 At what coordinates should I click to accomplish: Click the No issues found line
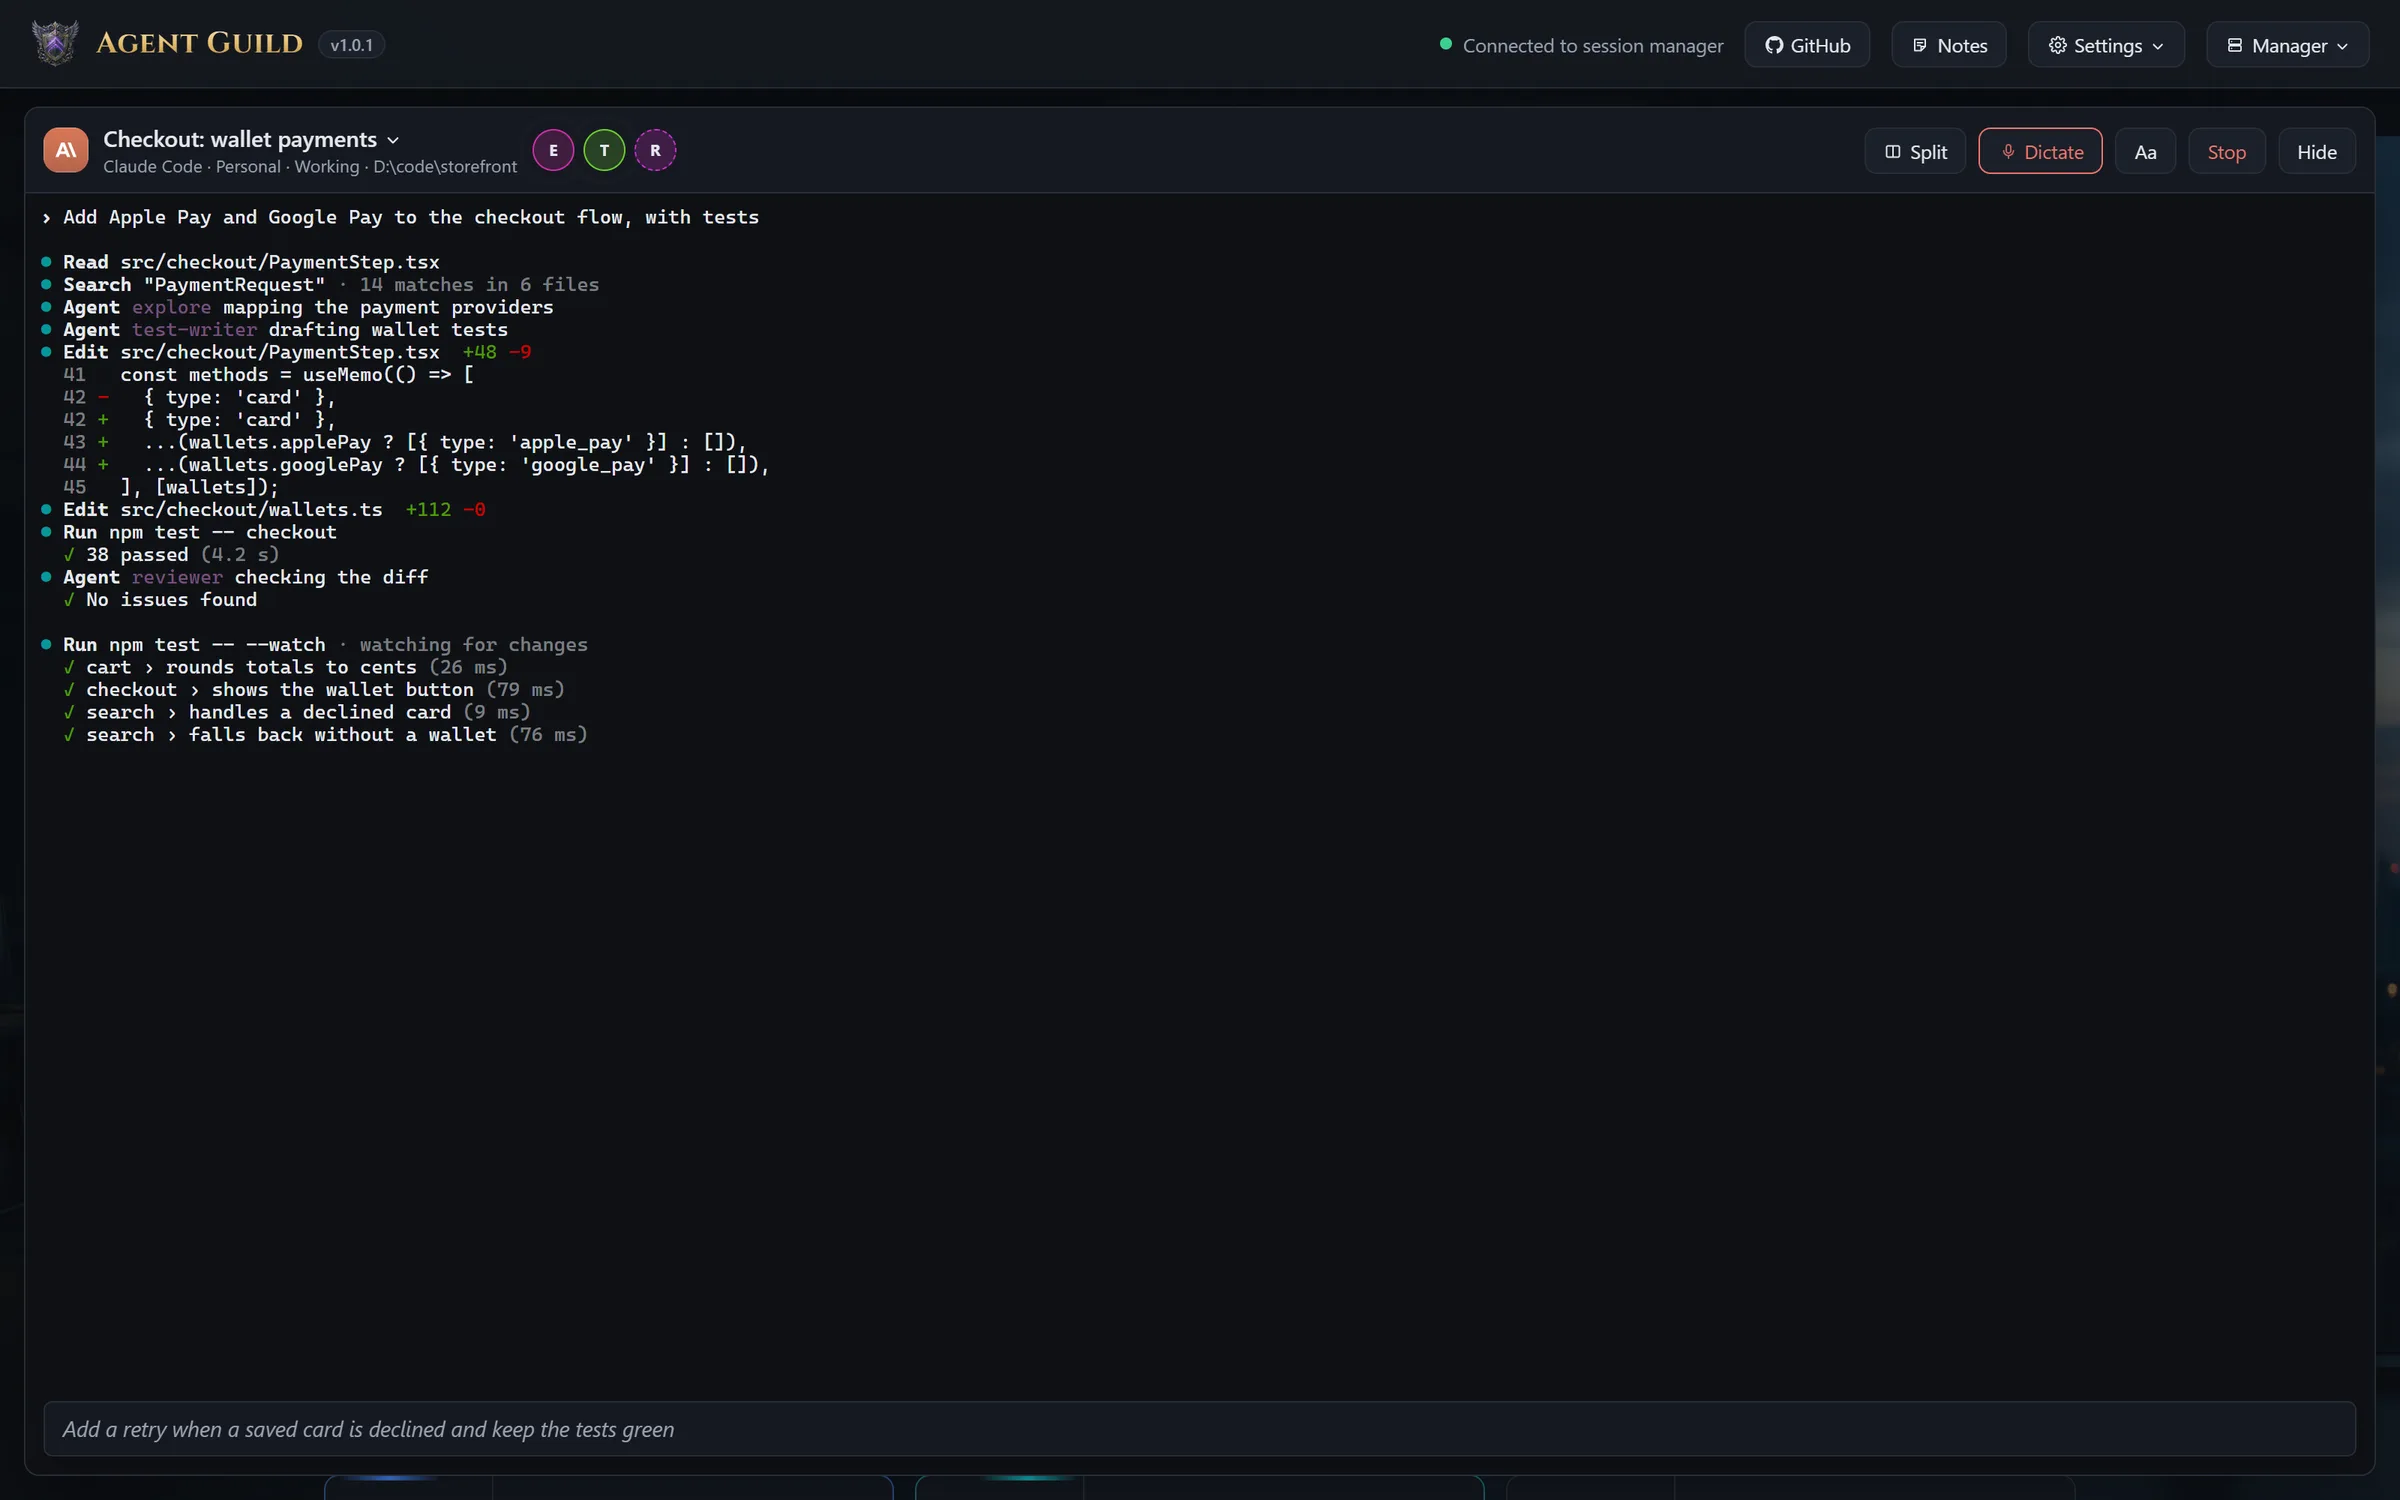(x=160, y=600)
